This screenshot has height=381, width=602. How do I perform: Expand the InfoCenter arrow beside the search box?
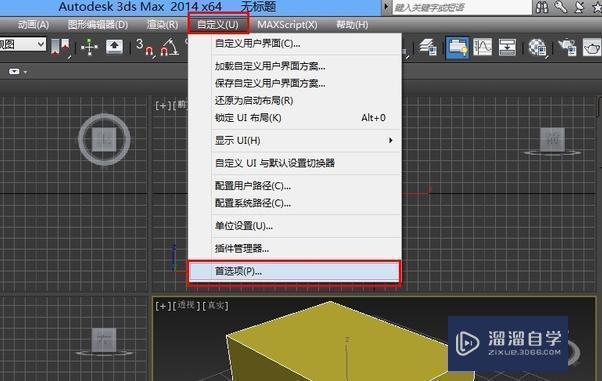click(x=386, y=7)
